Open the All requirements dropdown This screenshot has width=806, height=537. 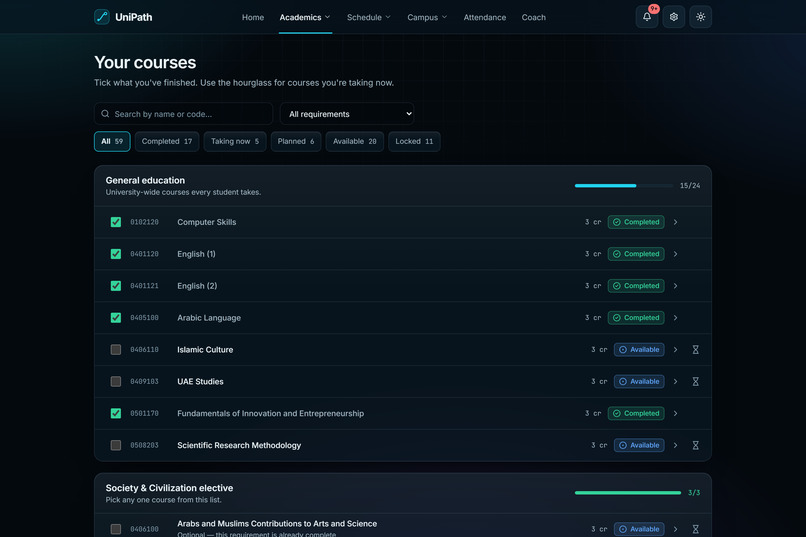pyautogui.click(x=347, y=114)
